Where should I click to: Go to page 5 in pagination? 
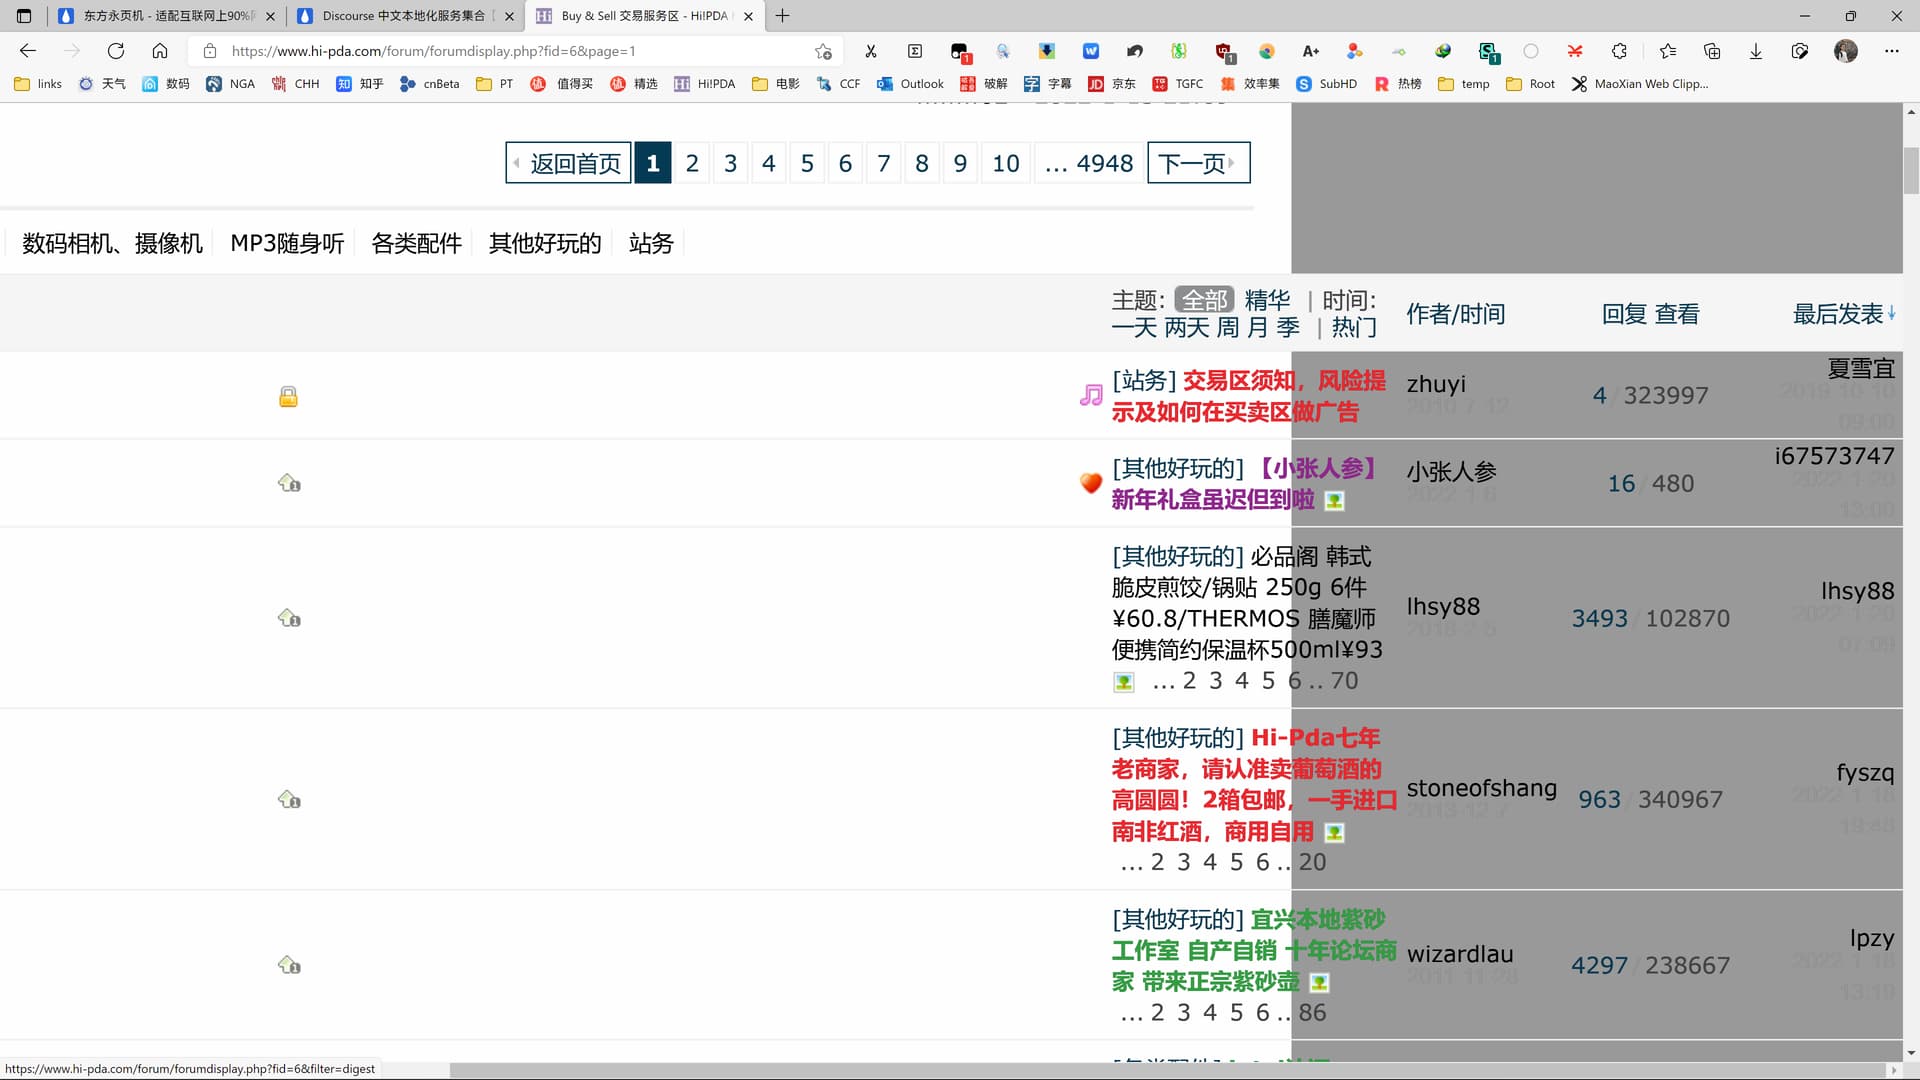[807, 163]
